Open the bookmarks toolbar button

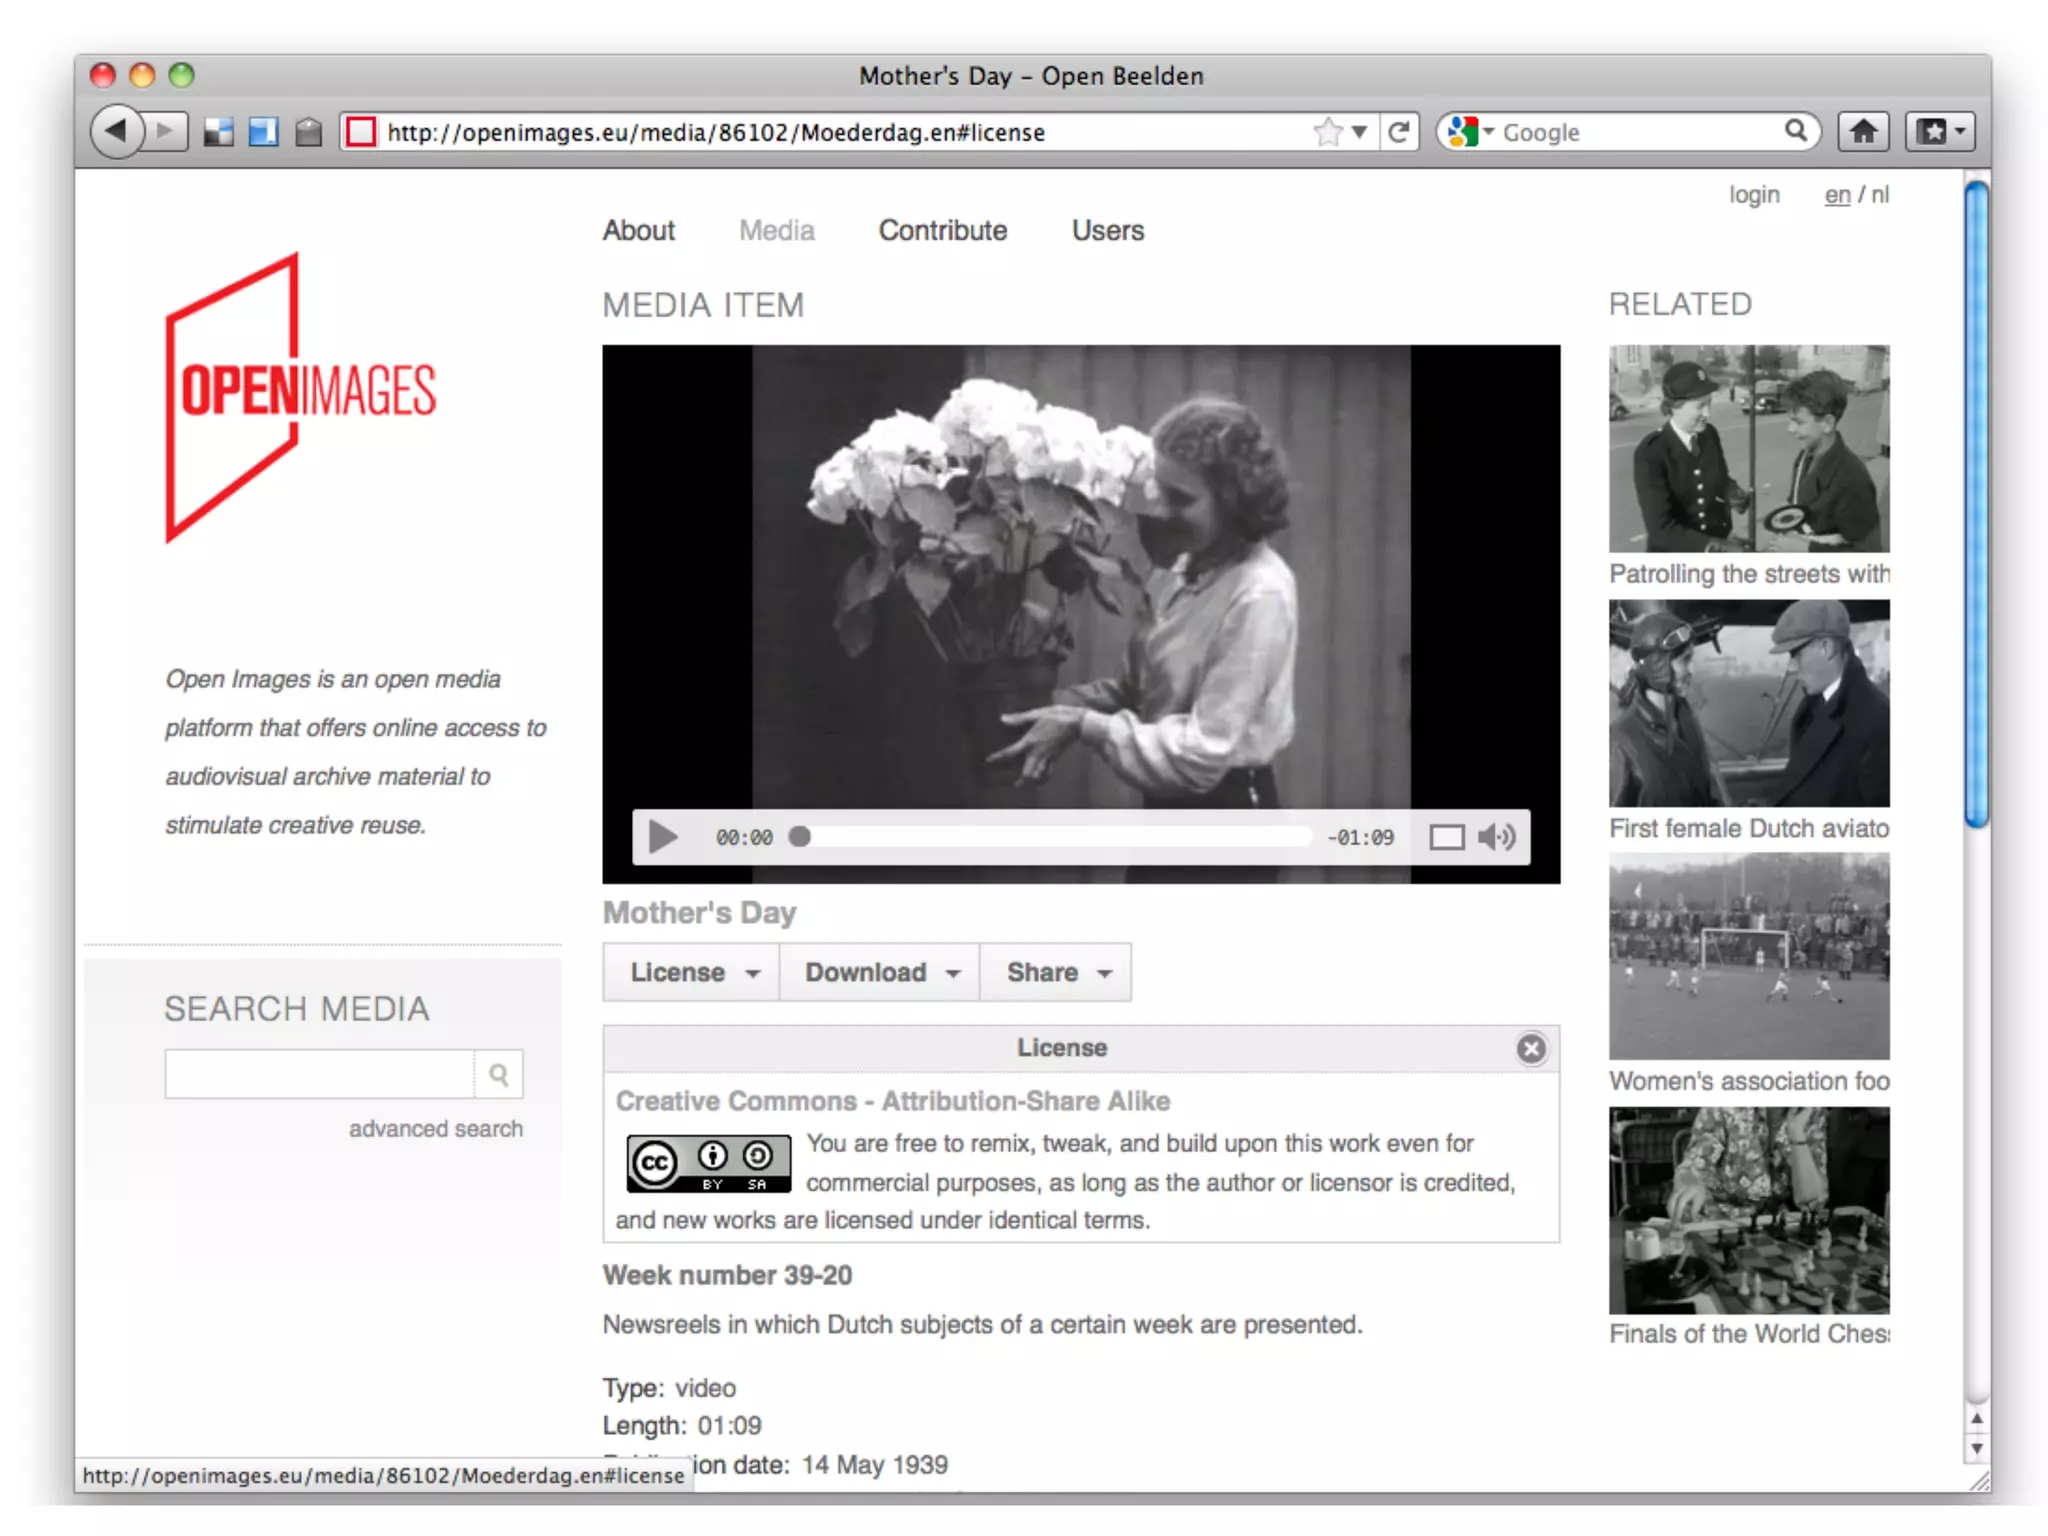(x=1939, y=132)
